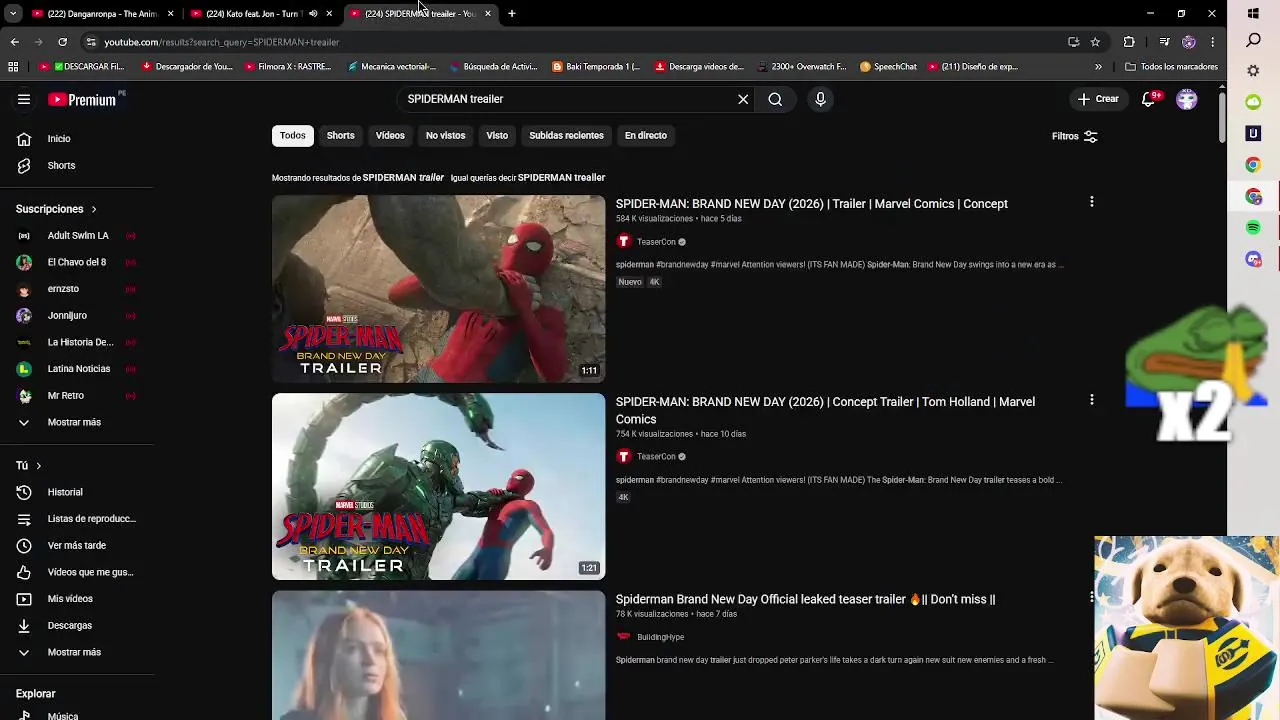The image size is (1280, 720).
Task: Reload the page
Action: (63, 42)
